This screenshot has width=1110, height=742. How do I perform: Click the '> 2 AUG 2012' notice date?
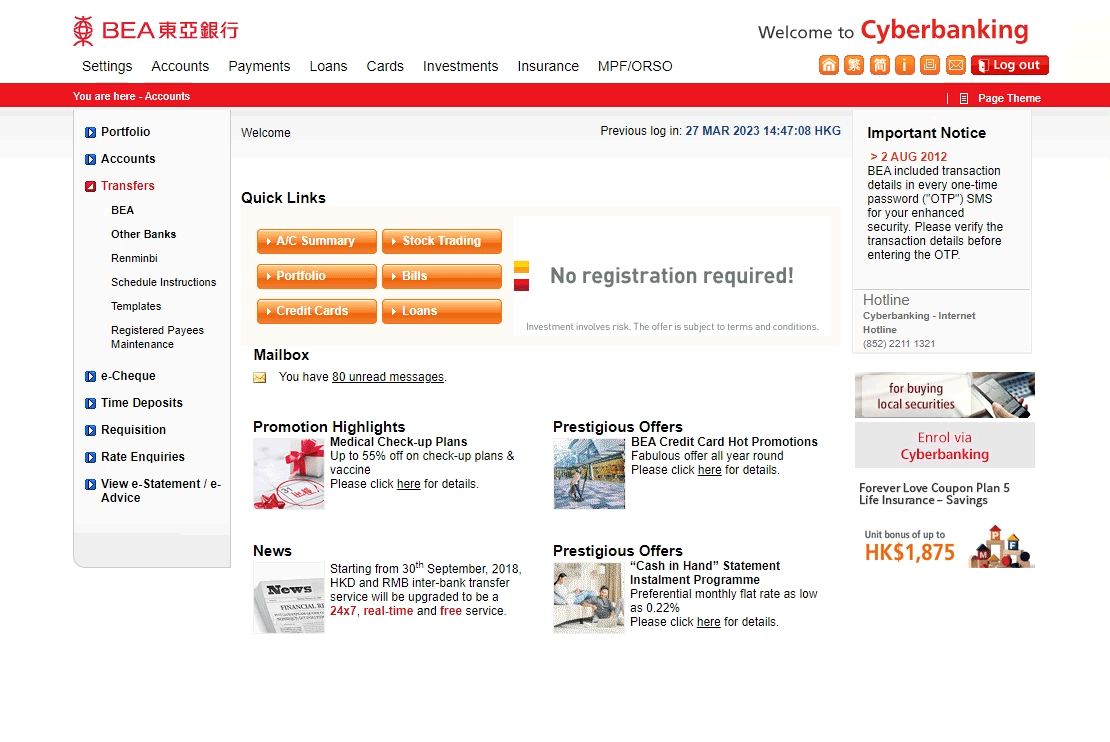coord(909,156)
